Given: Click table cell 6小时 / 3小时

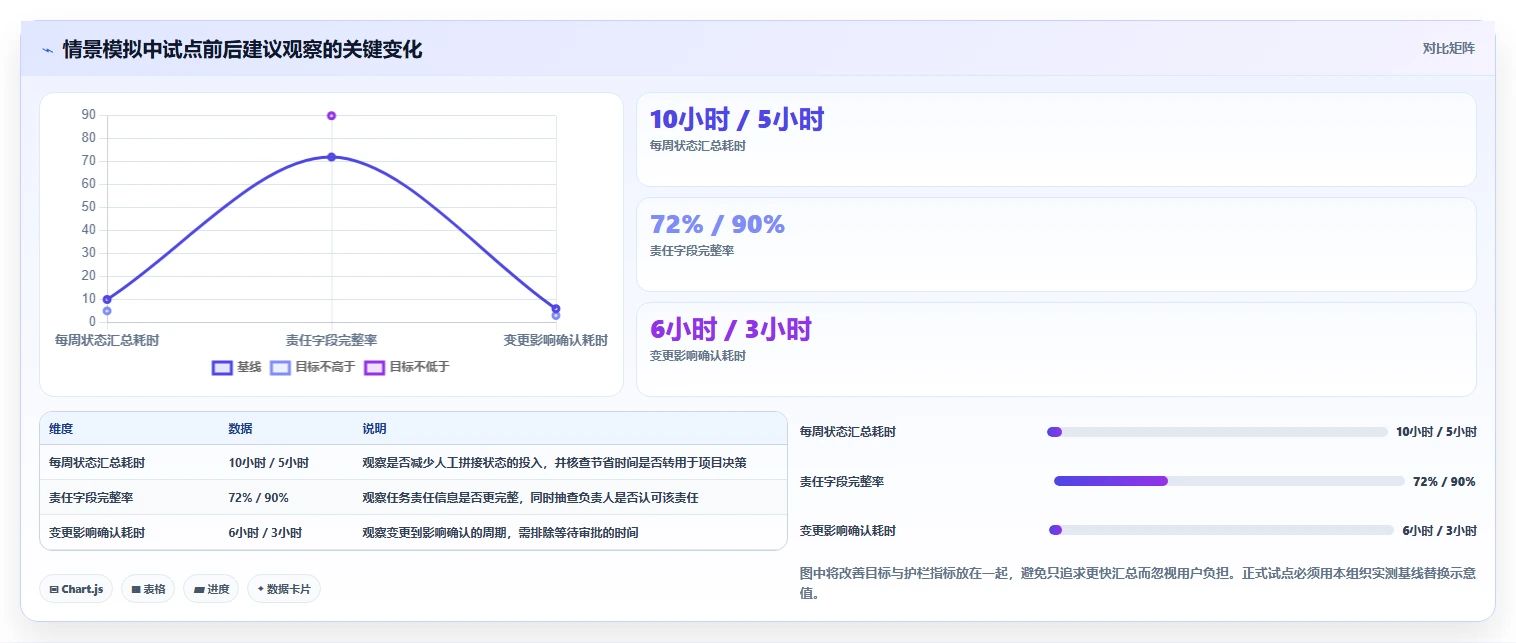Looking at the screenshot, I should tap(265, 533).
